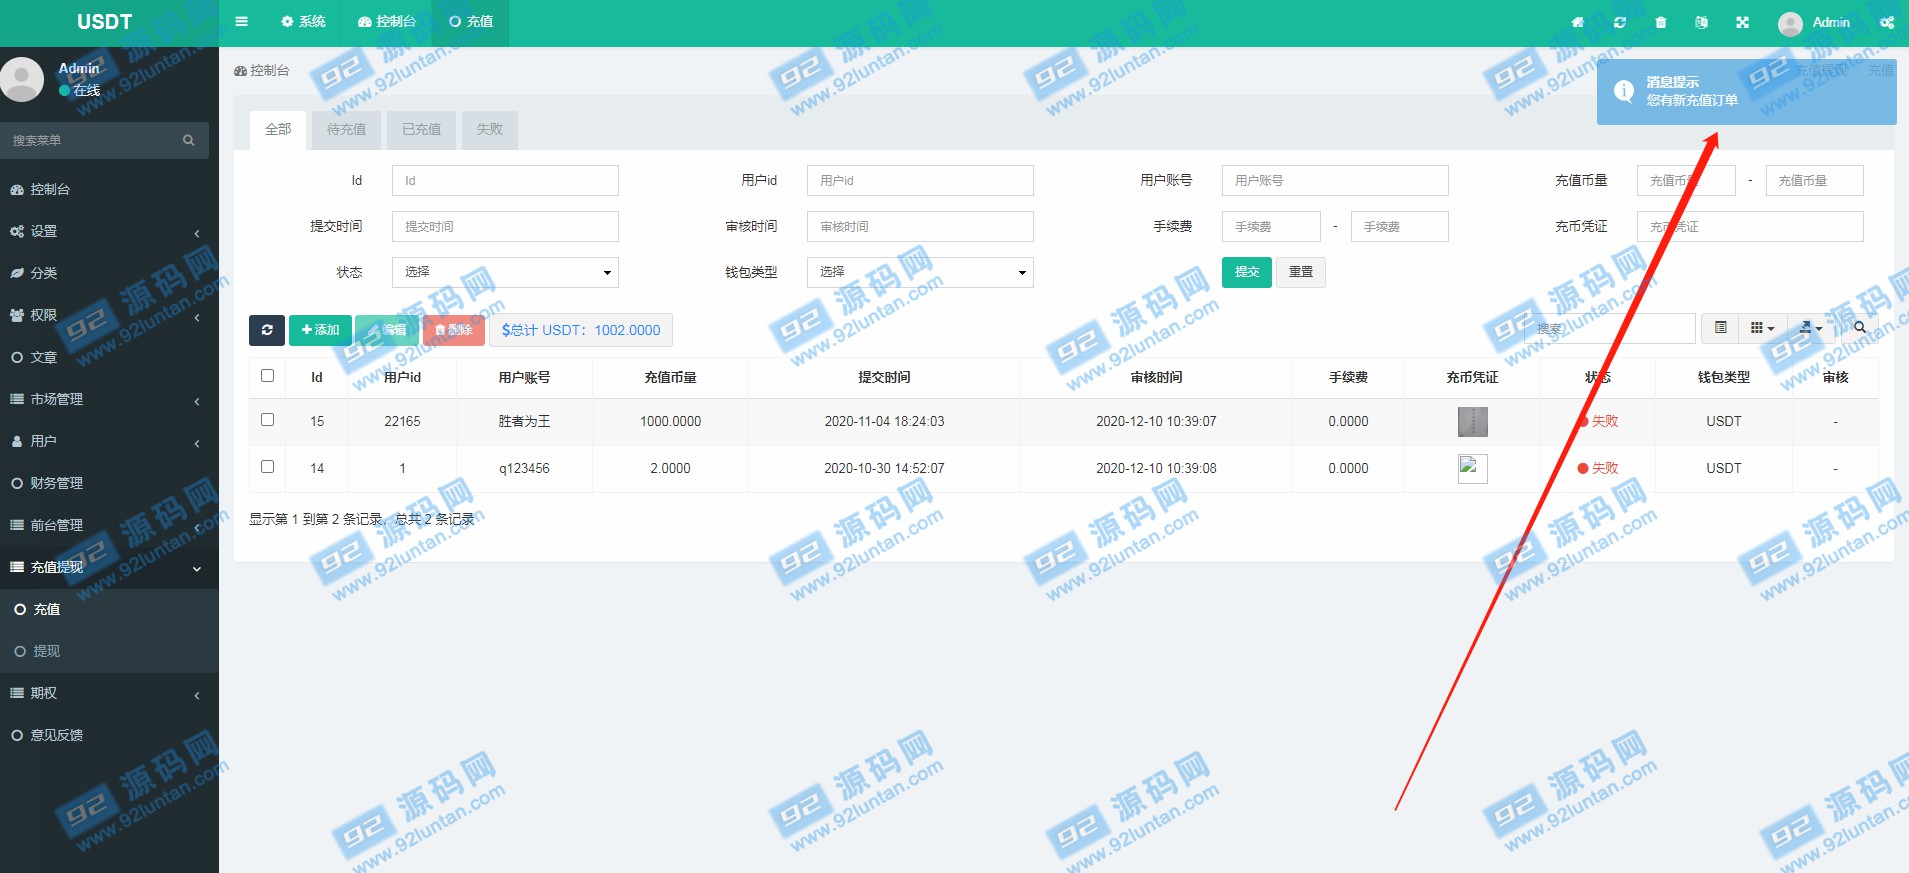The height and width of the screenshot is (873, 1909).
Task: Click the magnifier icon beside export button
Action: [x=1860, y=328]
